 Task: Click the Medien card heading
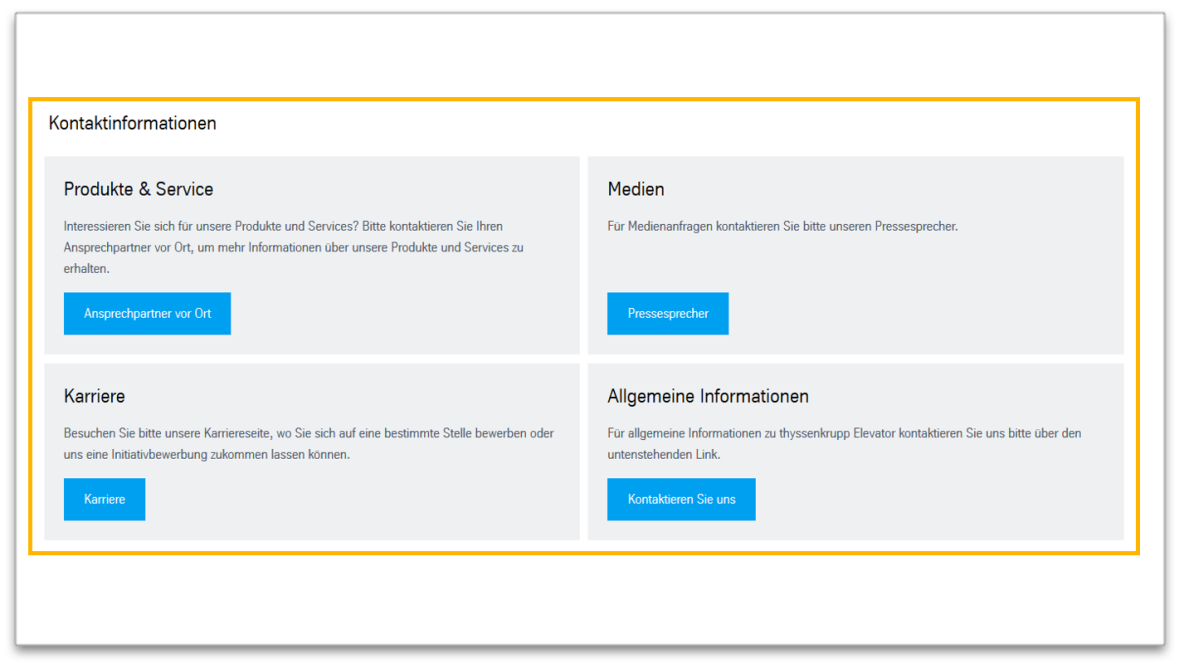(x=636, y=189)
